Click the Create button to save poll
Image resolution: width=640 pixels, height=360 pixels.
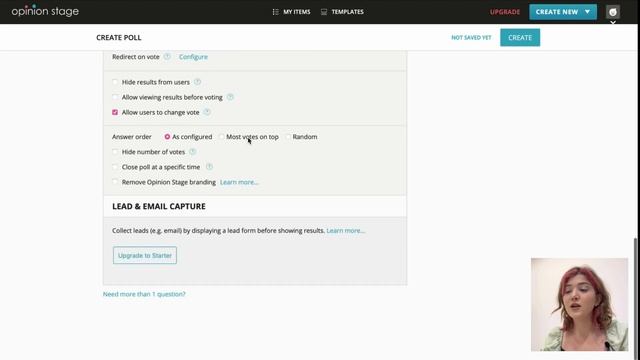pos(520,38)
